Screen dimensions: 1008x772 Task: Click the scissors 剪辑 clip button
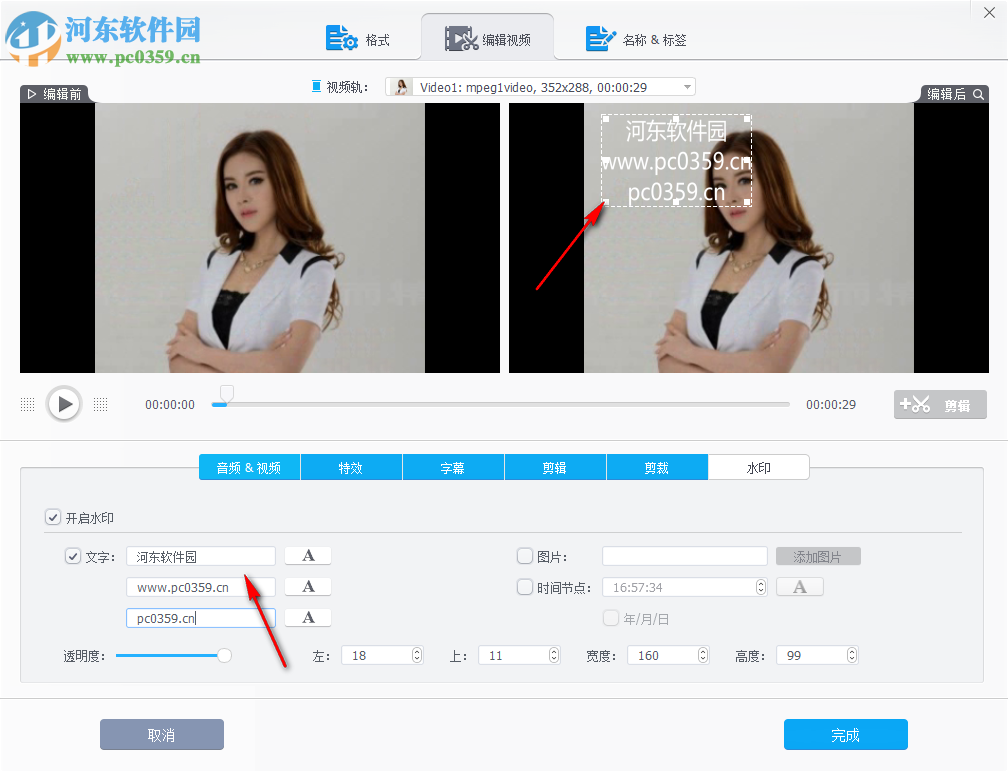click(939, 404)
